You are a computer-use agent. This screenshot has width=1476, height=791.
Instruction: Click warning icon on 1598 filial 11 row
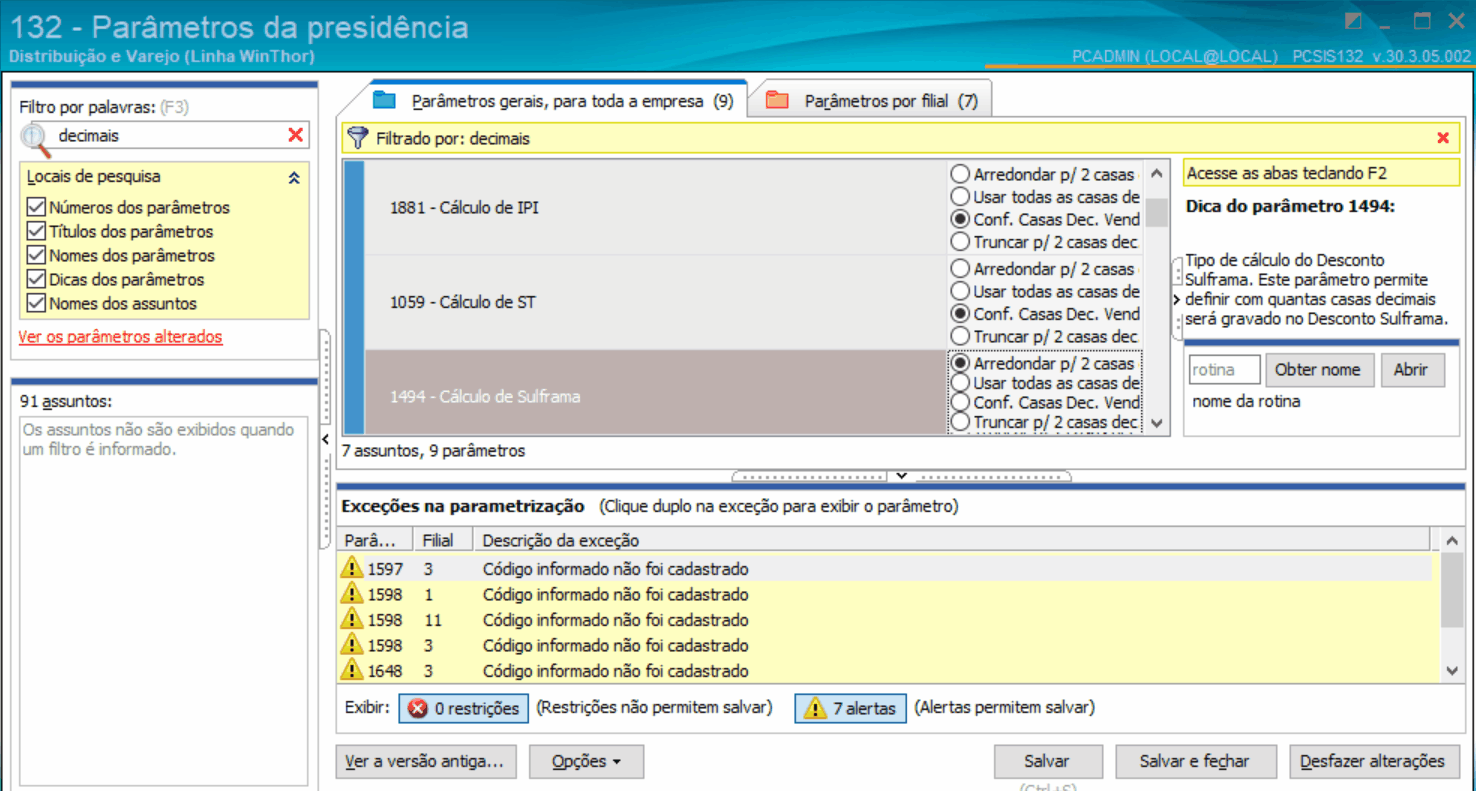[351, 620]
